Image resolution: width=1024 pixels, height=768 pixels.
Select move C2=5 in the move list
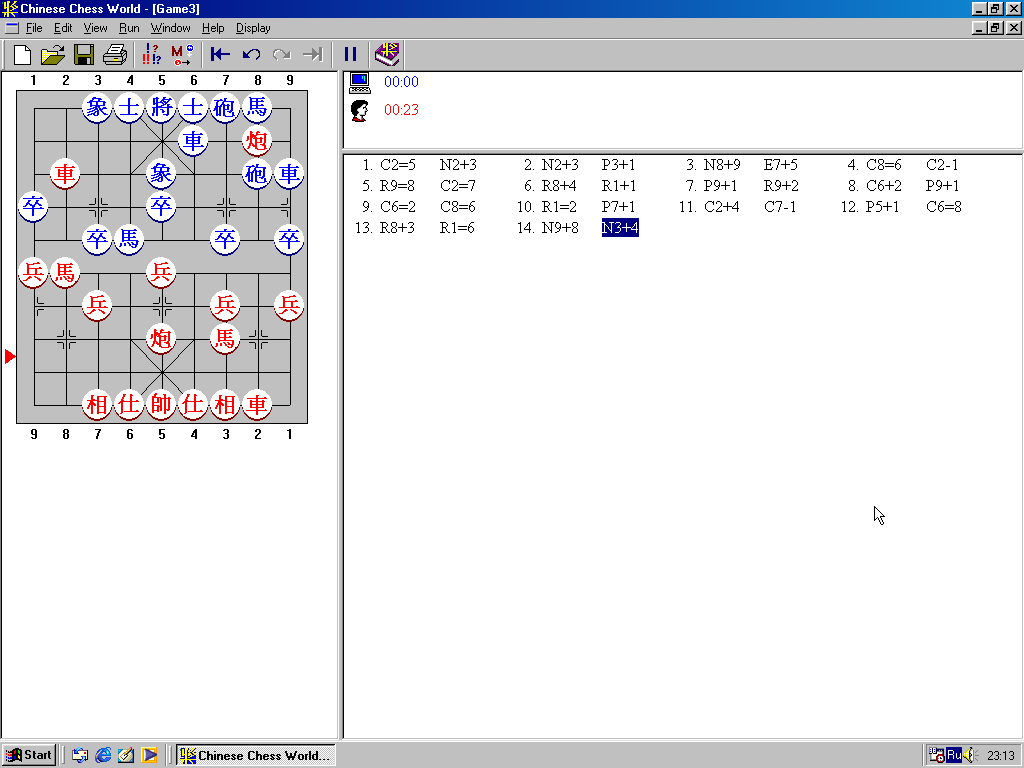397,165
